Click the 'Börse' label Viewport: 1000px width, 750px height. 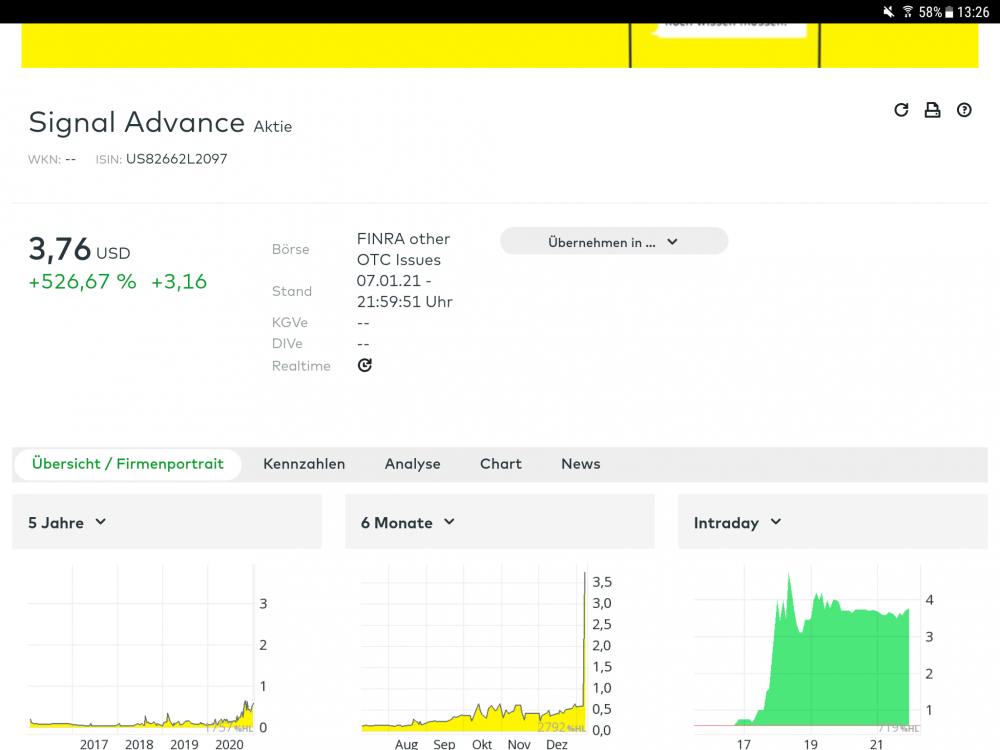(x=290, y=249)
